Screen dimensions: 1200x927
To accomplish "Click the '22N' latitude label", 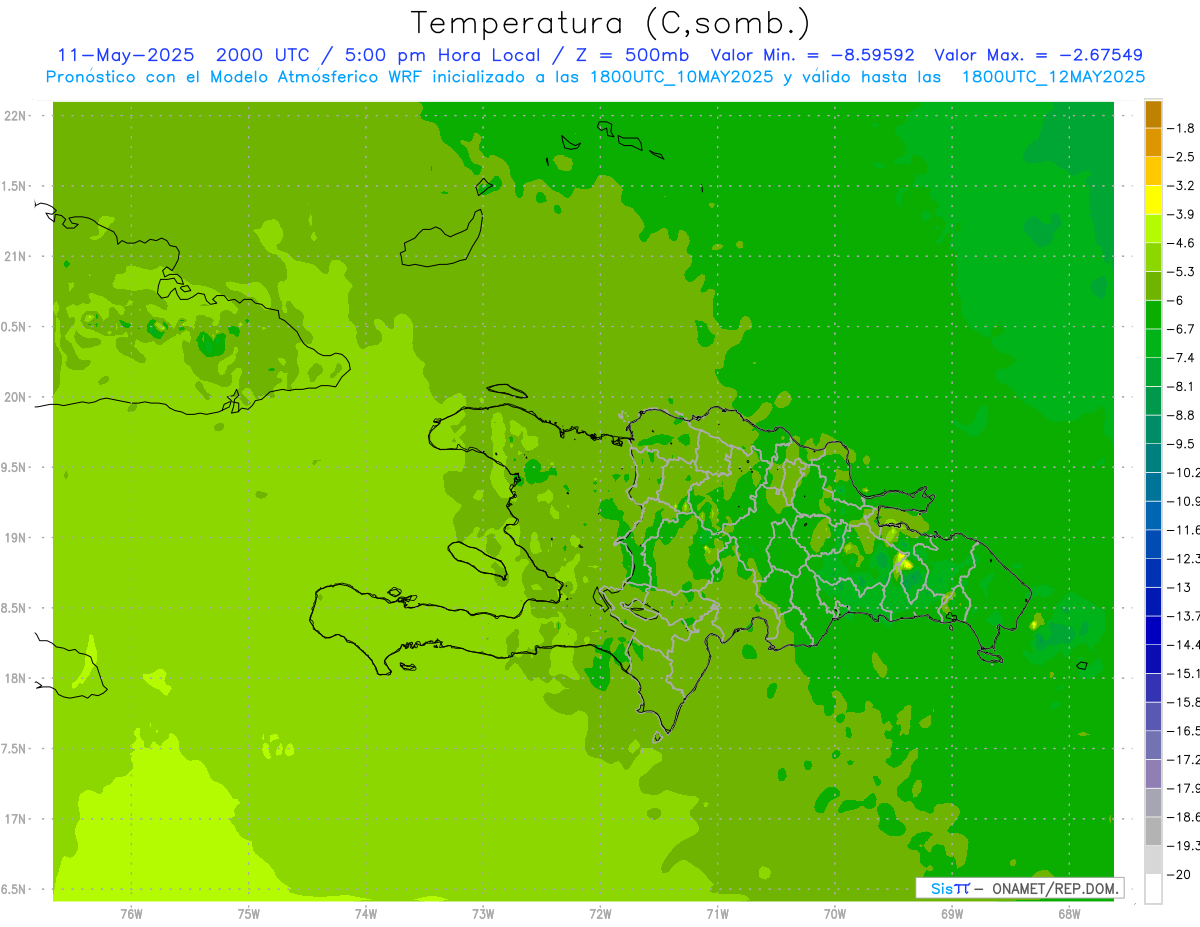I will [15, 116].
